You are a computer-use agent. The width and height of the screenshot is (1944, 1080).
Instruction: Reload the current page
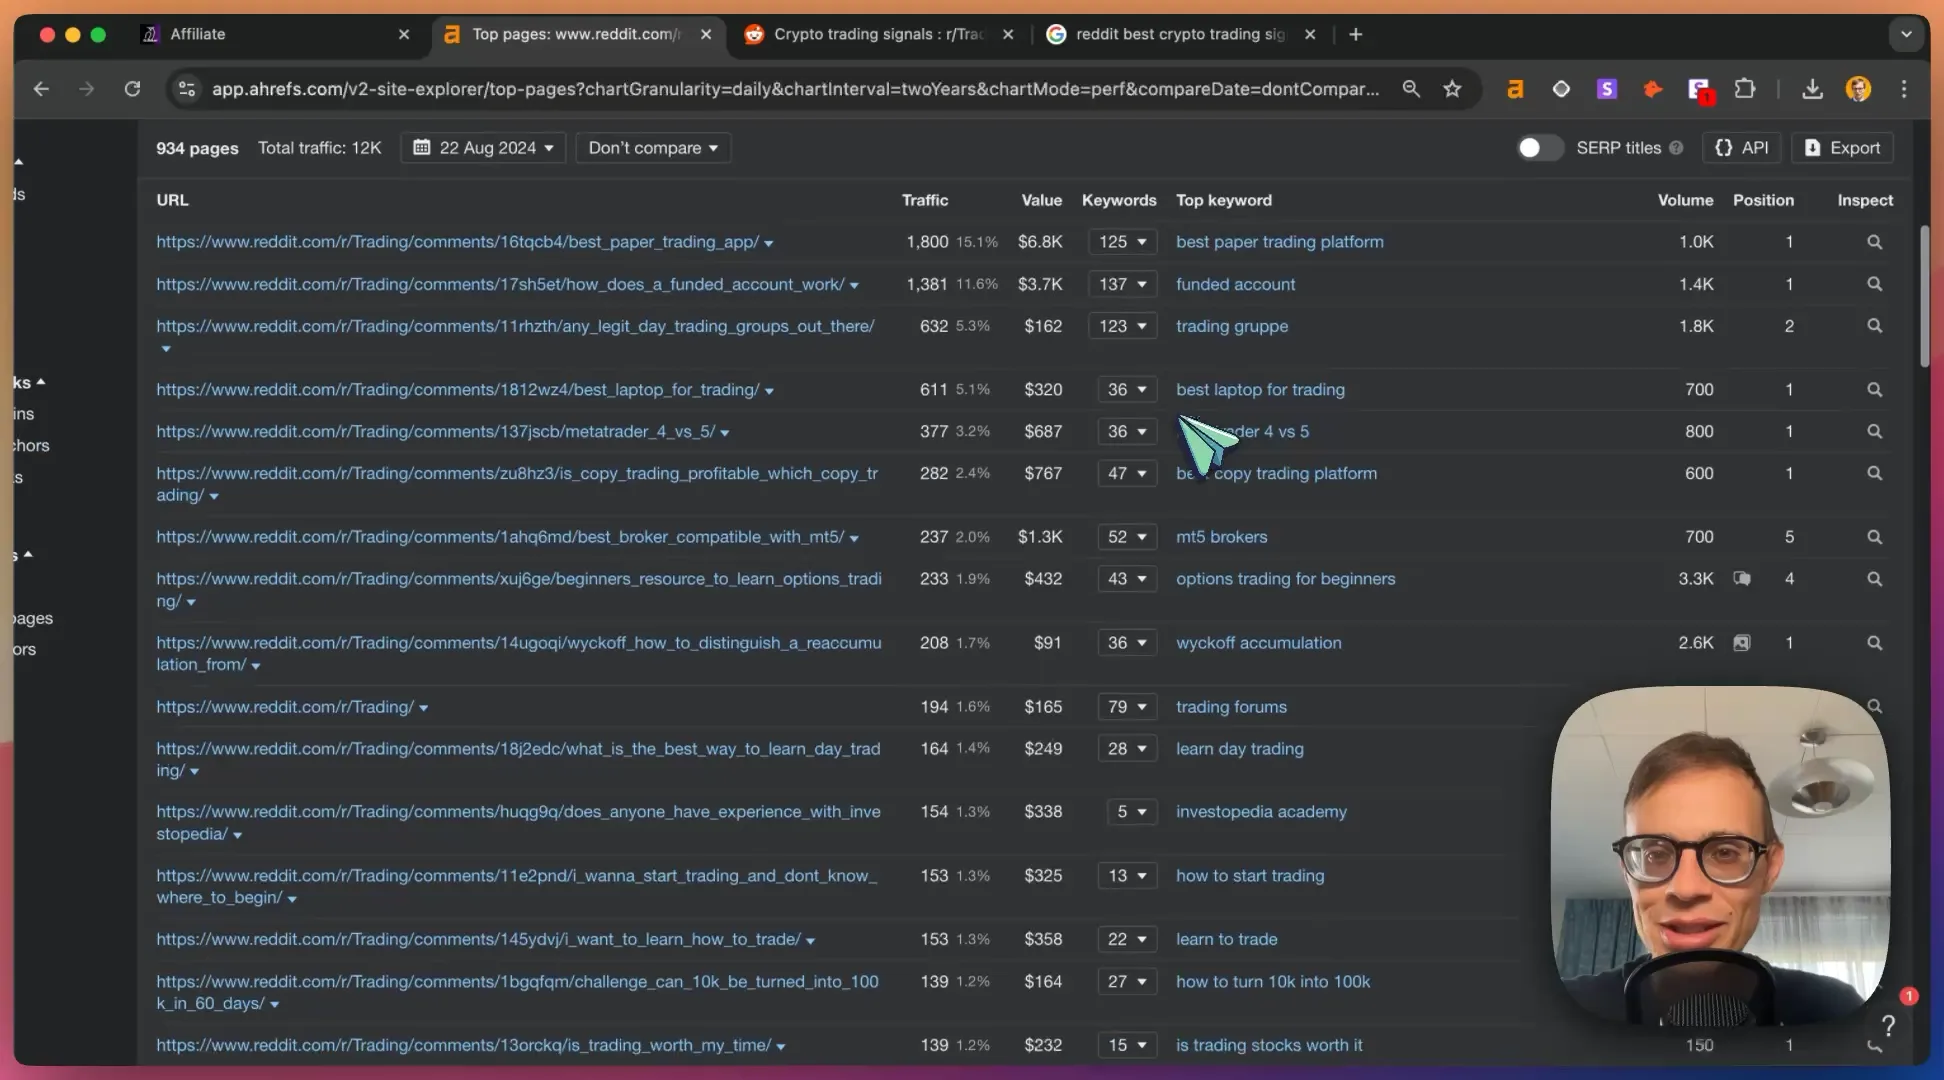click(132, 89)
